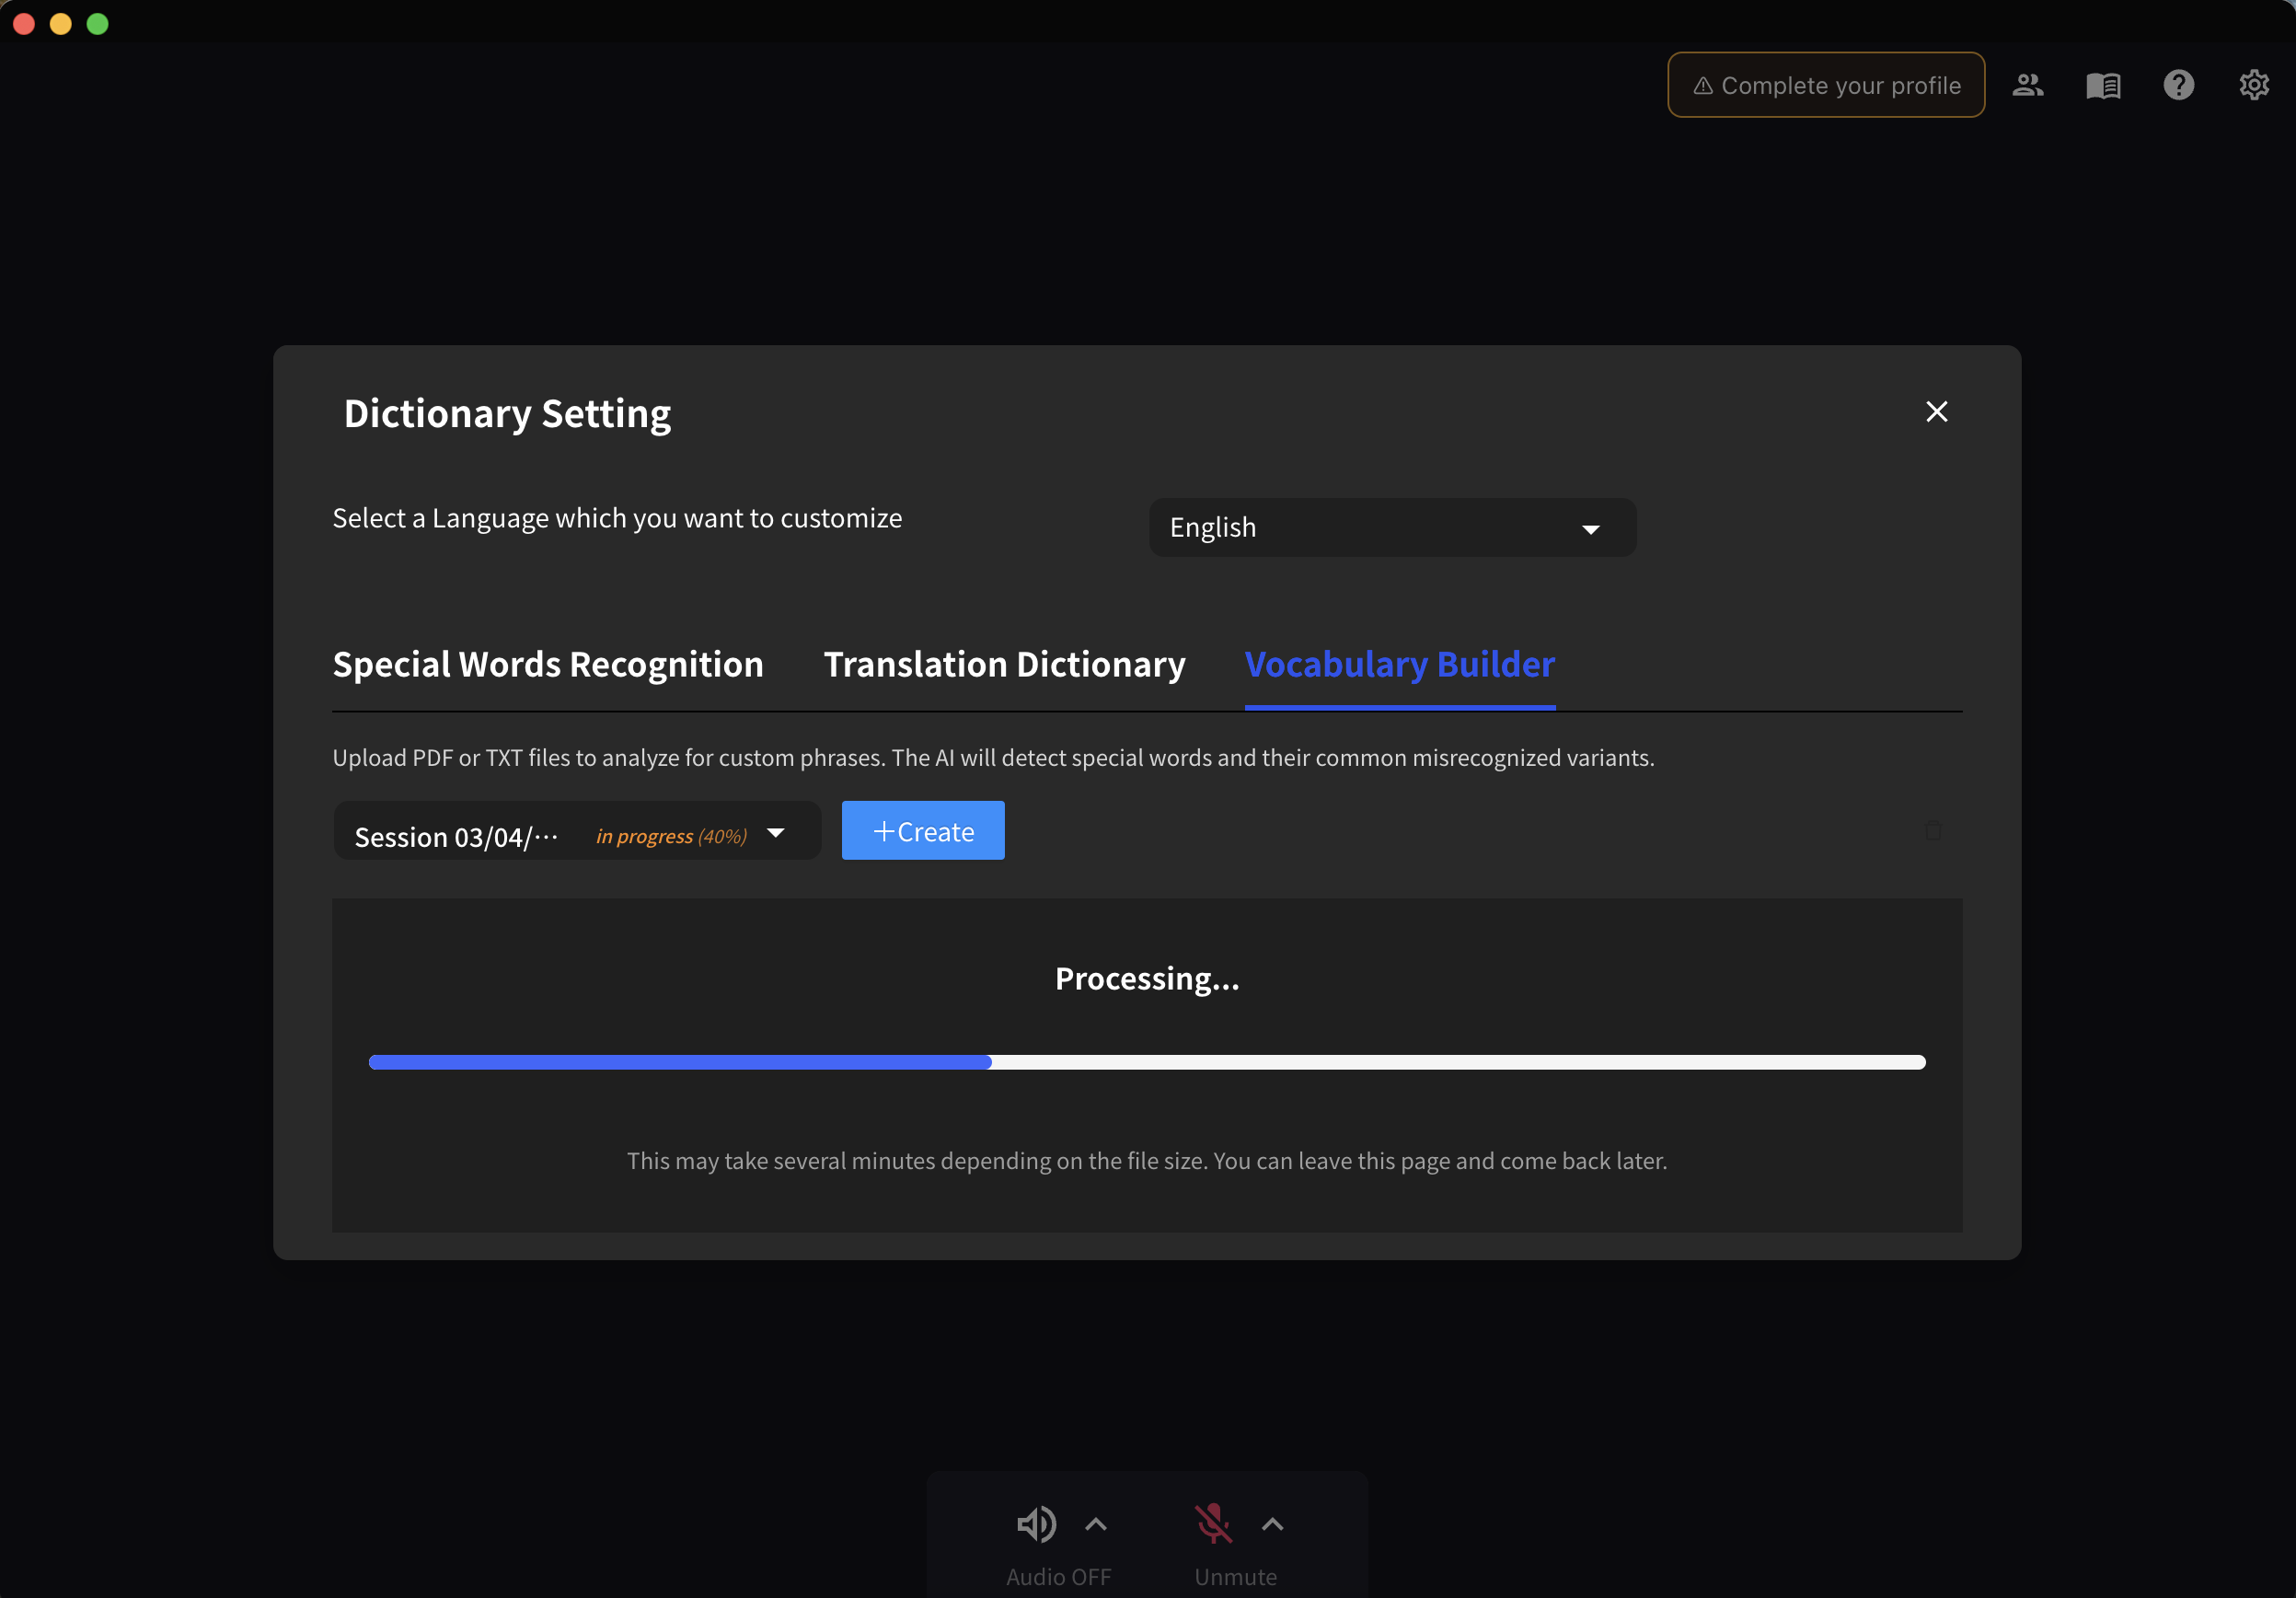Click the trash delete session icon
Image resolution: width=2296 pixels, height=1598 pixels.
pyautogui.click(x=1933, y=830)
